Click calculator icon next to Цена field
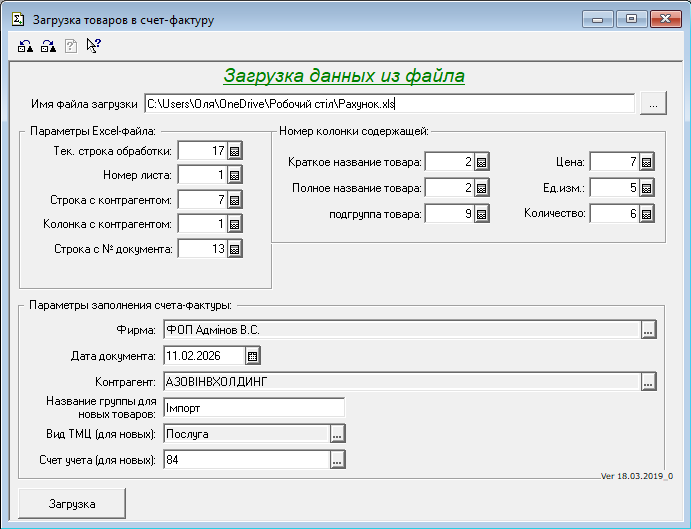 pos(646,162)
